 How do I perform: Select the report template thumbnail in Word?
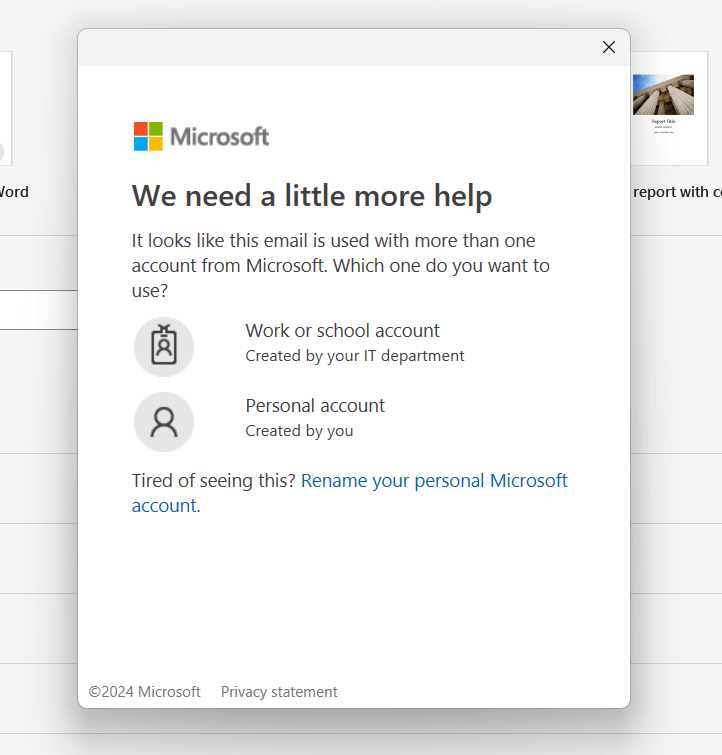[x=669, y=108]
